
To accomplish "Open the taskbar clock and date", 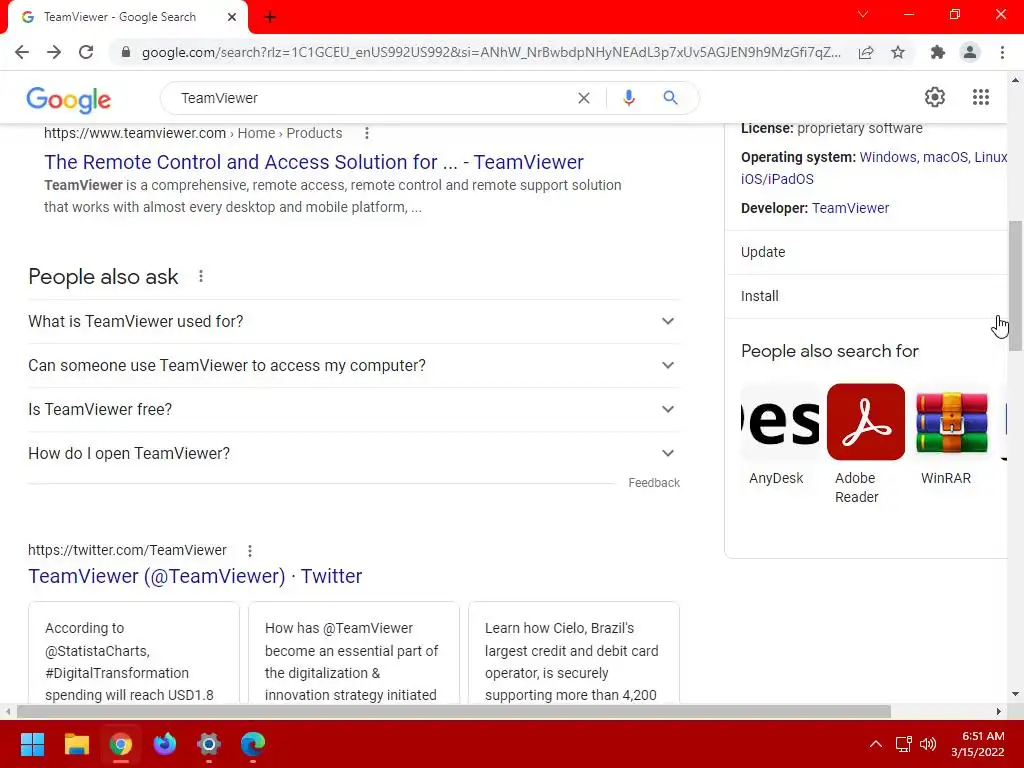I will tap(978, 744).
